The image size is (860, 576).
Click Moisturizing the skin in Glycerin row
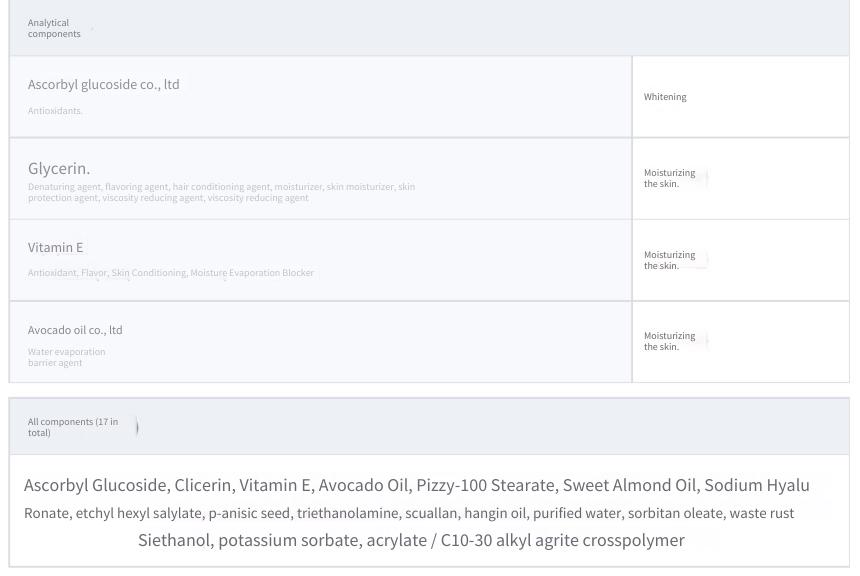tap(669, 178)
